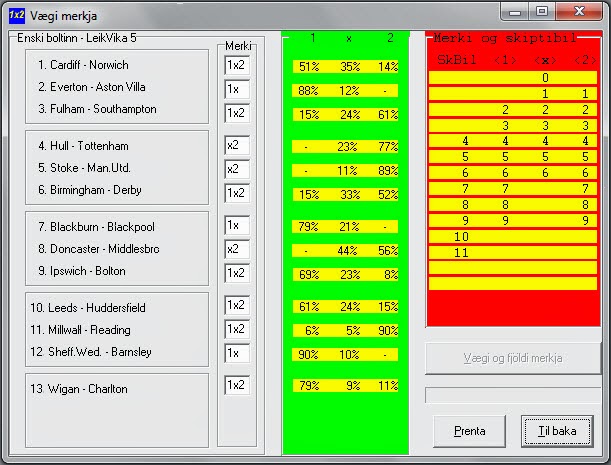Click Merki field for Hull - Tottenham
The height and width of the screenshot is (465, 611).
[x=237, y=145]
